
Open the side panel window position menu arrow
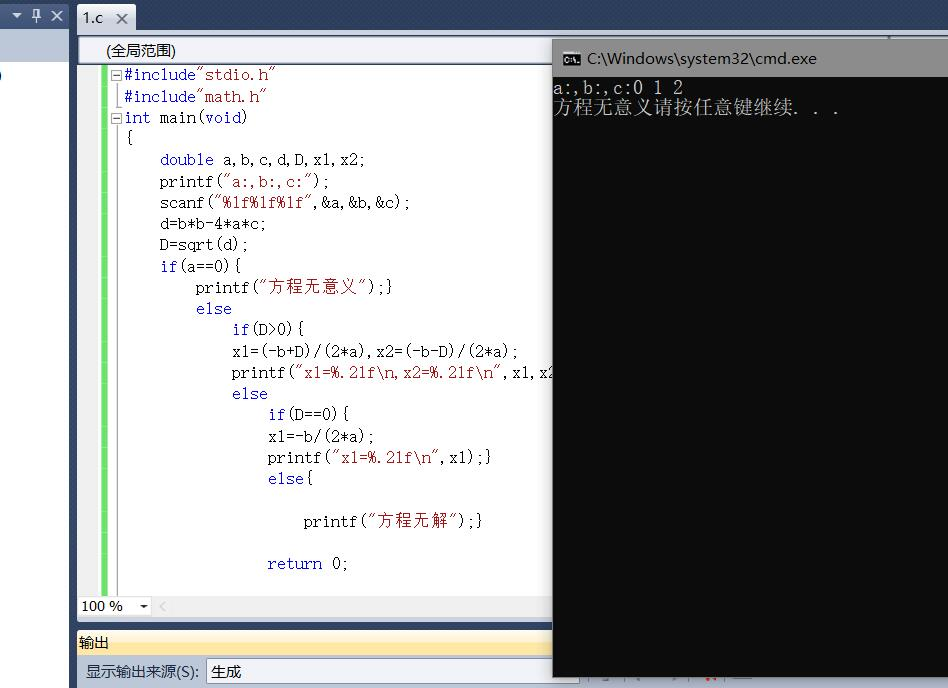[x=16, y=16]
